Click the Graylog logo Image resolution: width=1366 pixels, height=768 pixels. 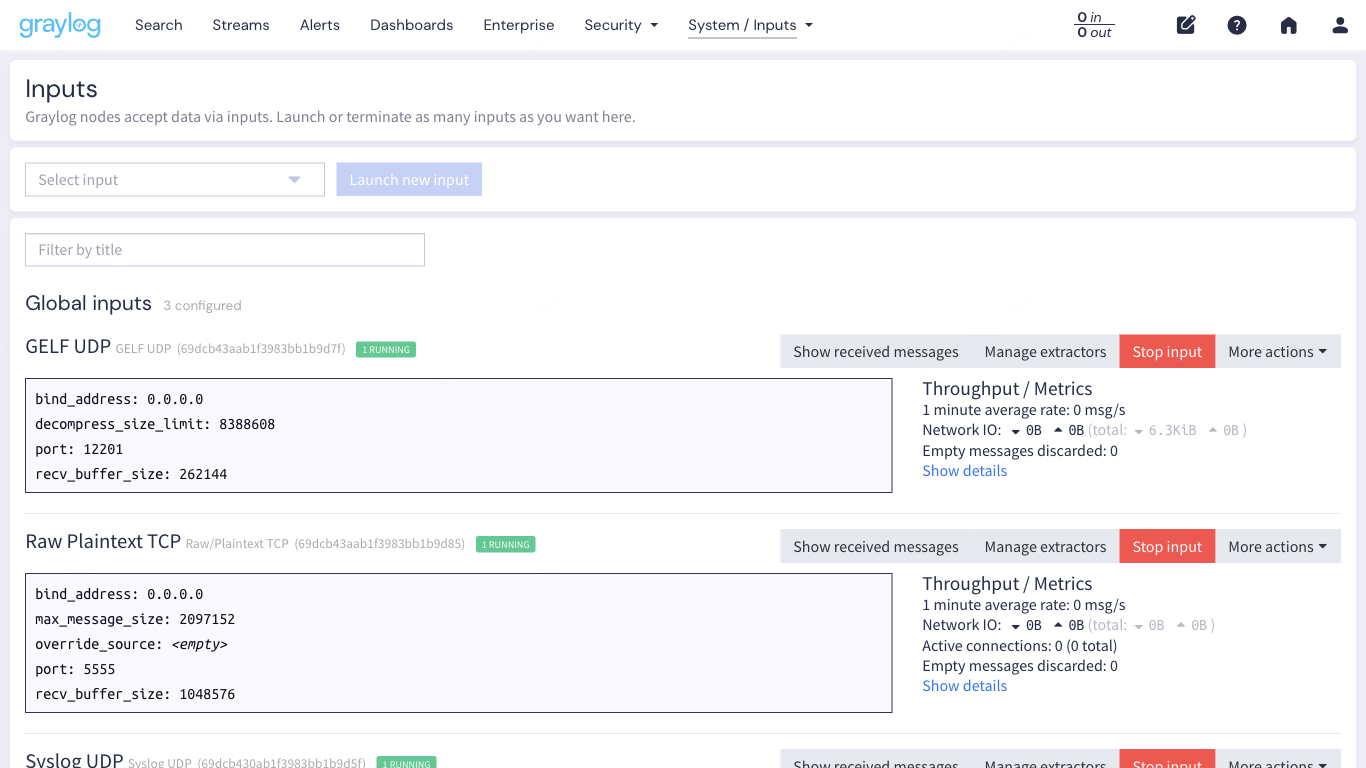click(59, 24)
